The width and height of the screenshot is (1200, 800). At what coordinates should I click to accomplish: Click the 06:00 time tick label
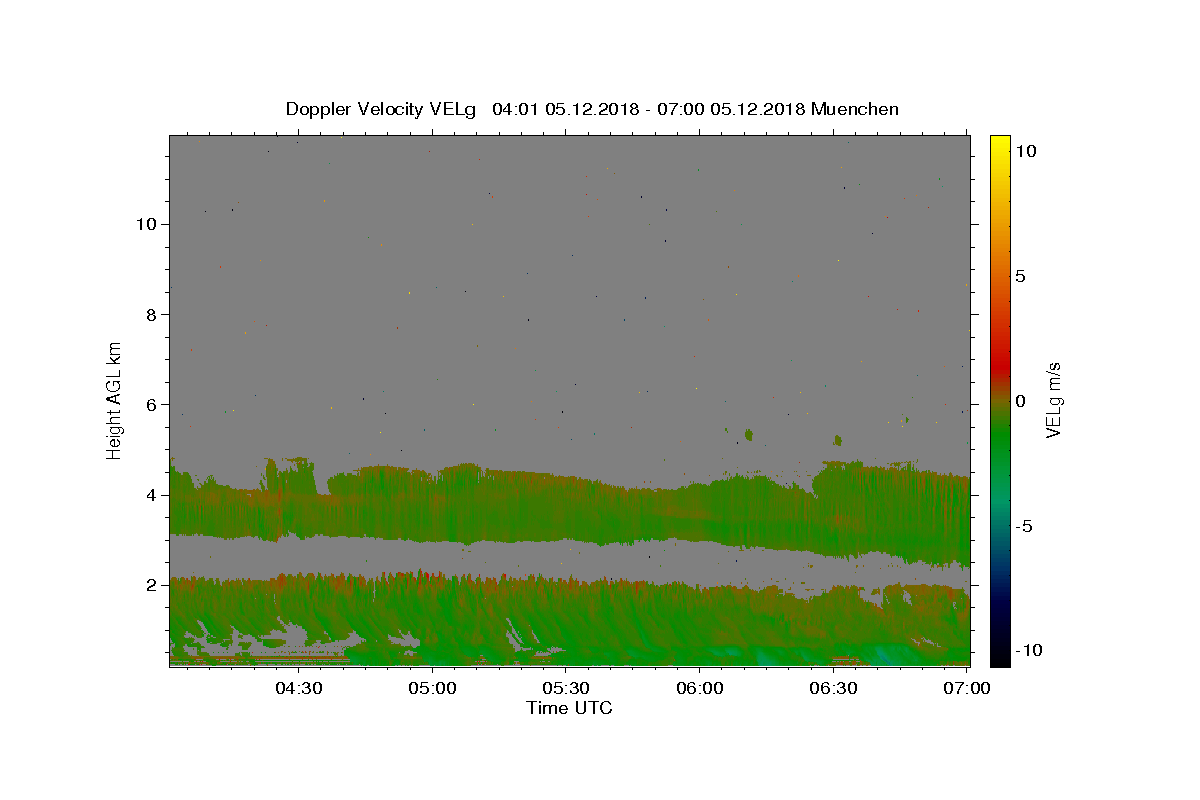[700, 688]
